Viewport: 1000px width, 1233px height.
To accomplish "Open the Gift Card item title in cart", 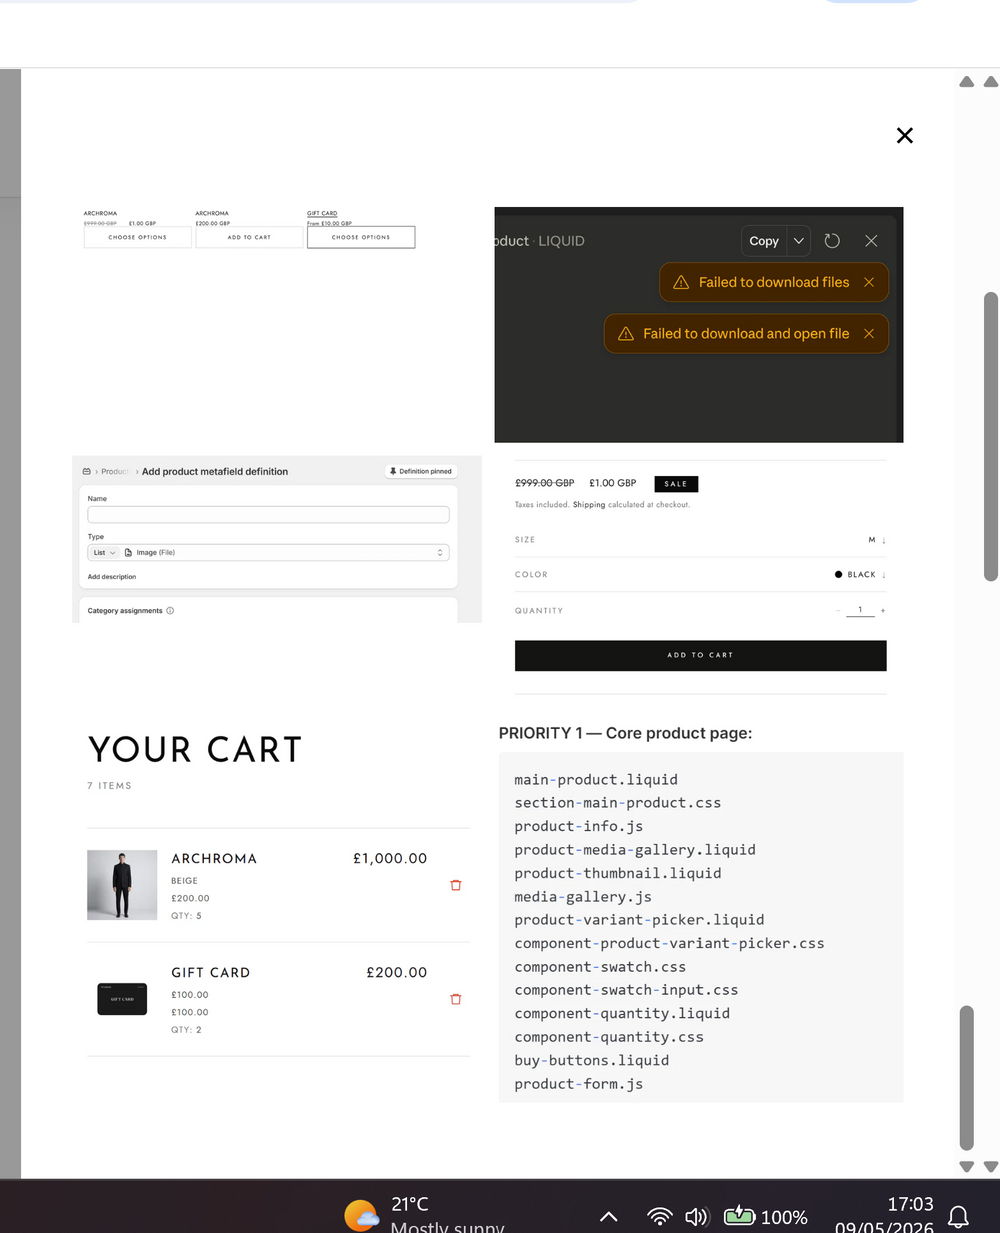I will pos(211,973).
